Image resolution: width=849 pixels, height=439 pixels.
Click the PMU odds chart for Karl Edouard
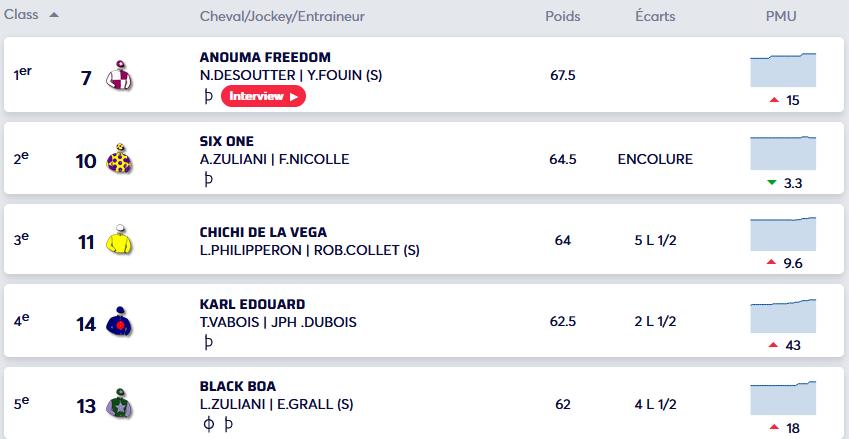783,316
